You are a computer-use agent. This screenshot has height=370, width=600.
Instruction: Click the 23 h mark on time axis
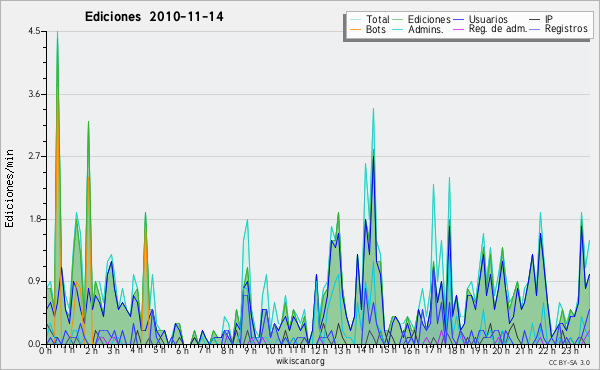(x=570, y=350)
